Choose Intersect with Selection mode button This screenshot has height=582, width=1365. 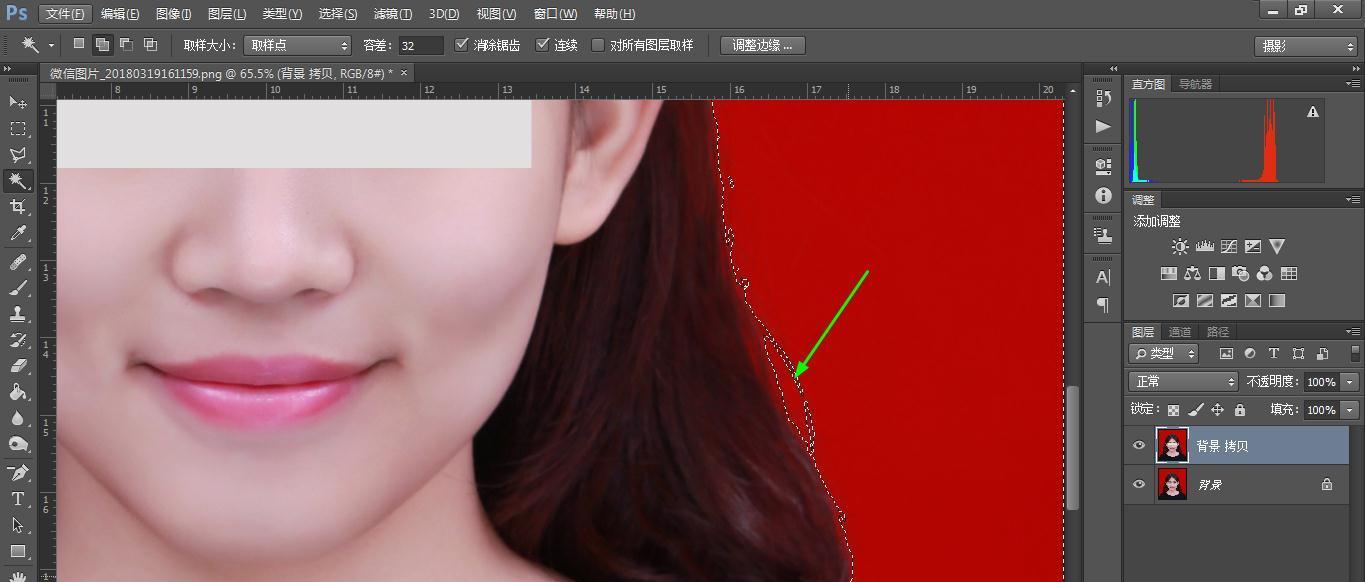click(150, 45)
